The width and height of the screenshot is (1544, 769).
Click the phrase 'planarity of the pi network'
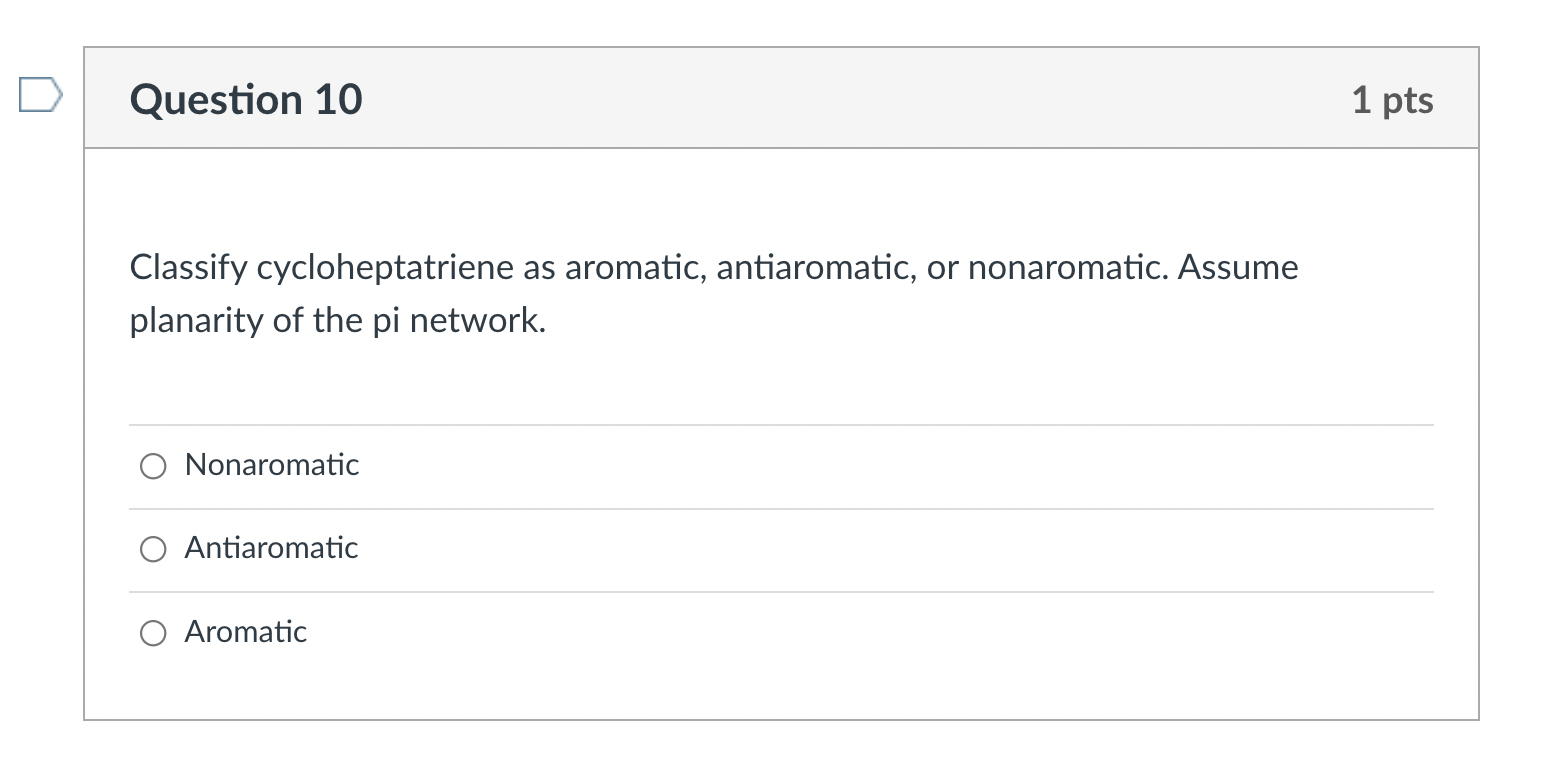pyautogui.click(x=337, y=321)
